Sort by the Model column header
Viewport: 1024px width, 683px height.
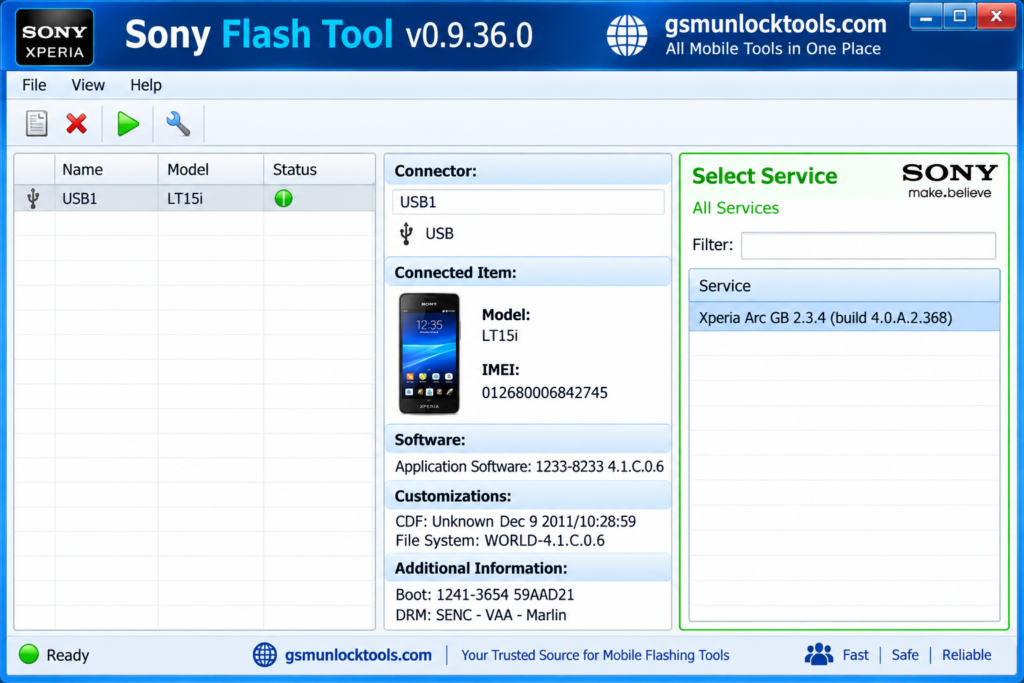211,170
